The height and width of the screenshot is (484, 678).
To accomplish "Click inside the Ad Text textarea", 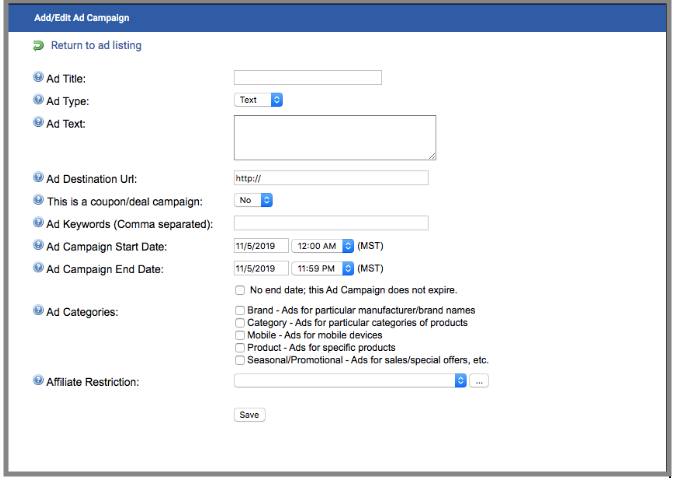I will pyautogui.click(x=335, y=138).
